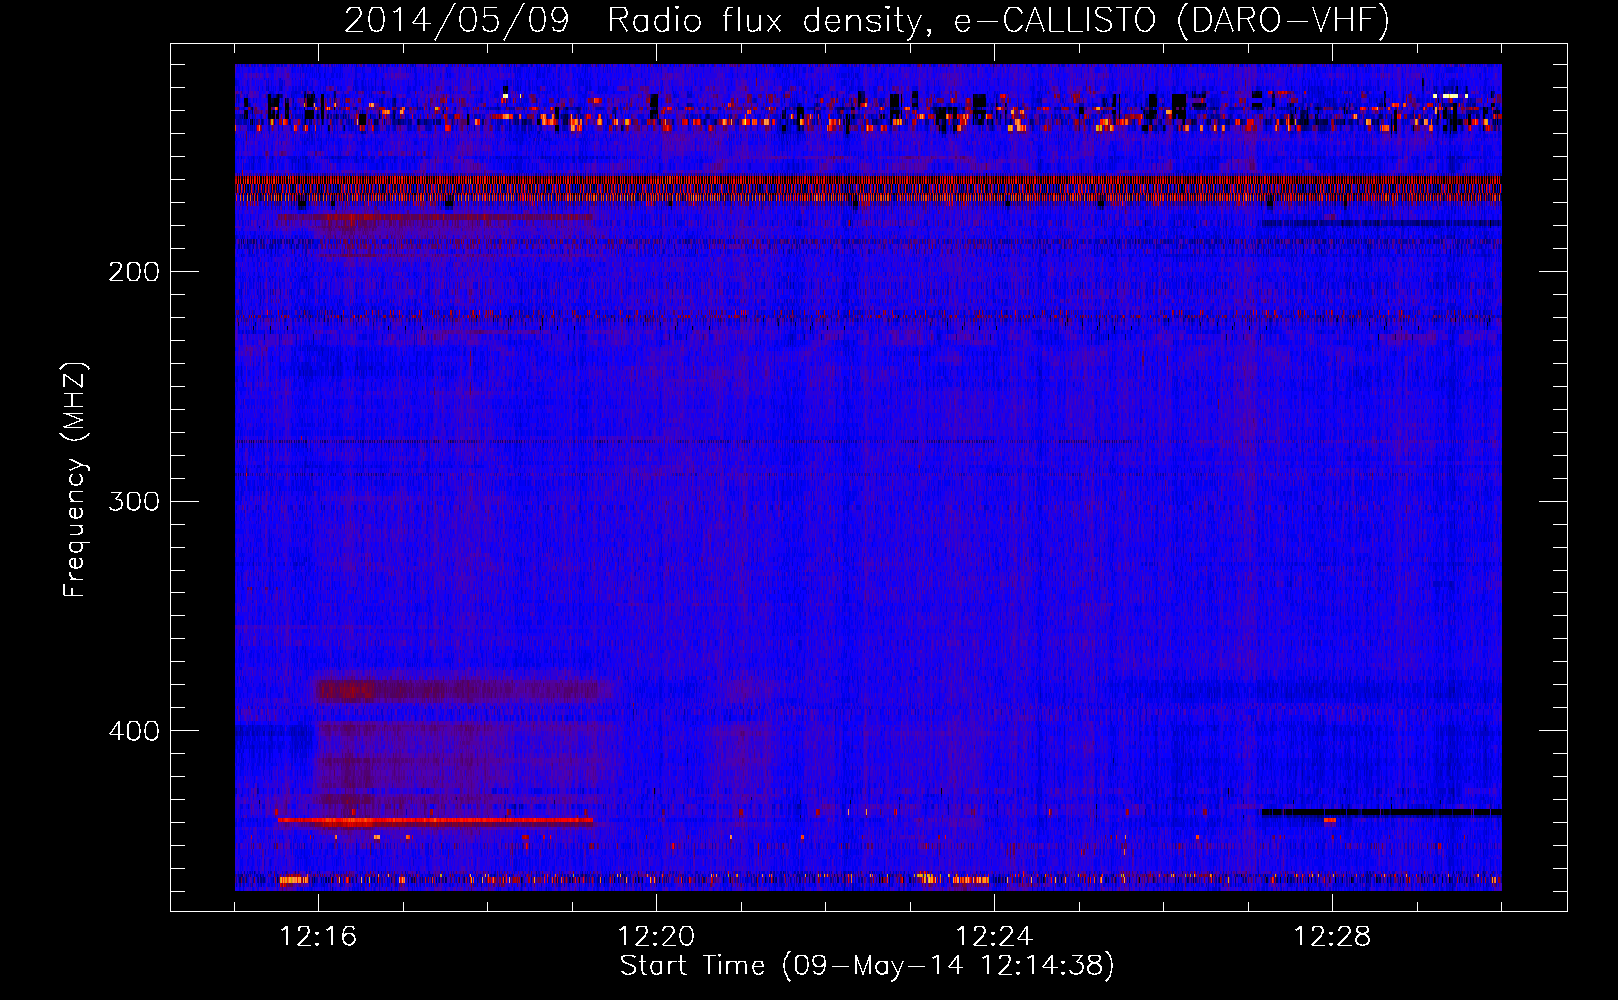Click the bright red emission line near 440 MHz
The width and height of the screenshot is (1618, 1000).
[435, 821]
